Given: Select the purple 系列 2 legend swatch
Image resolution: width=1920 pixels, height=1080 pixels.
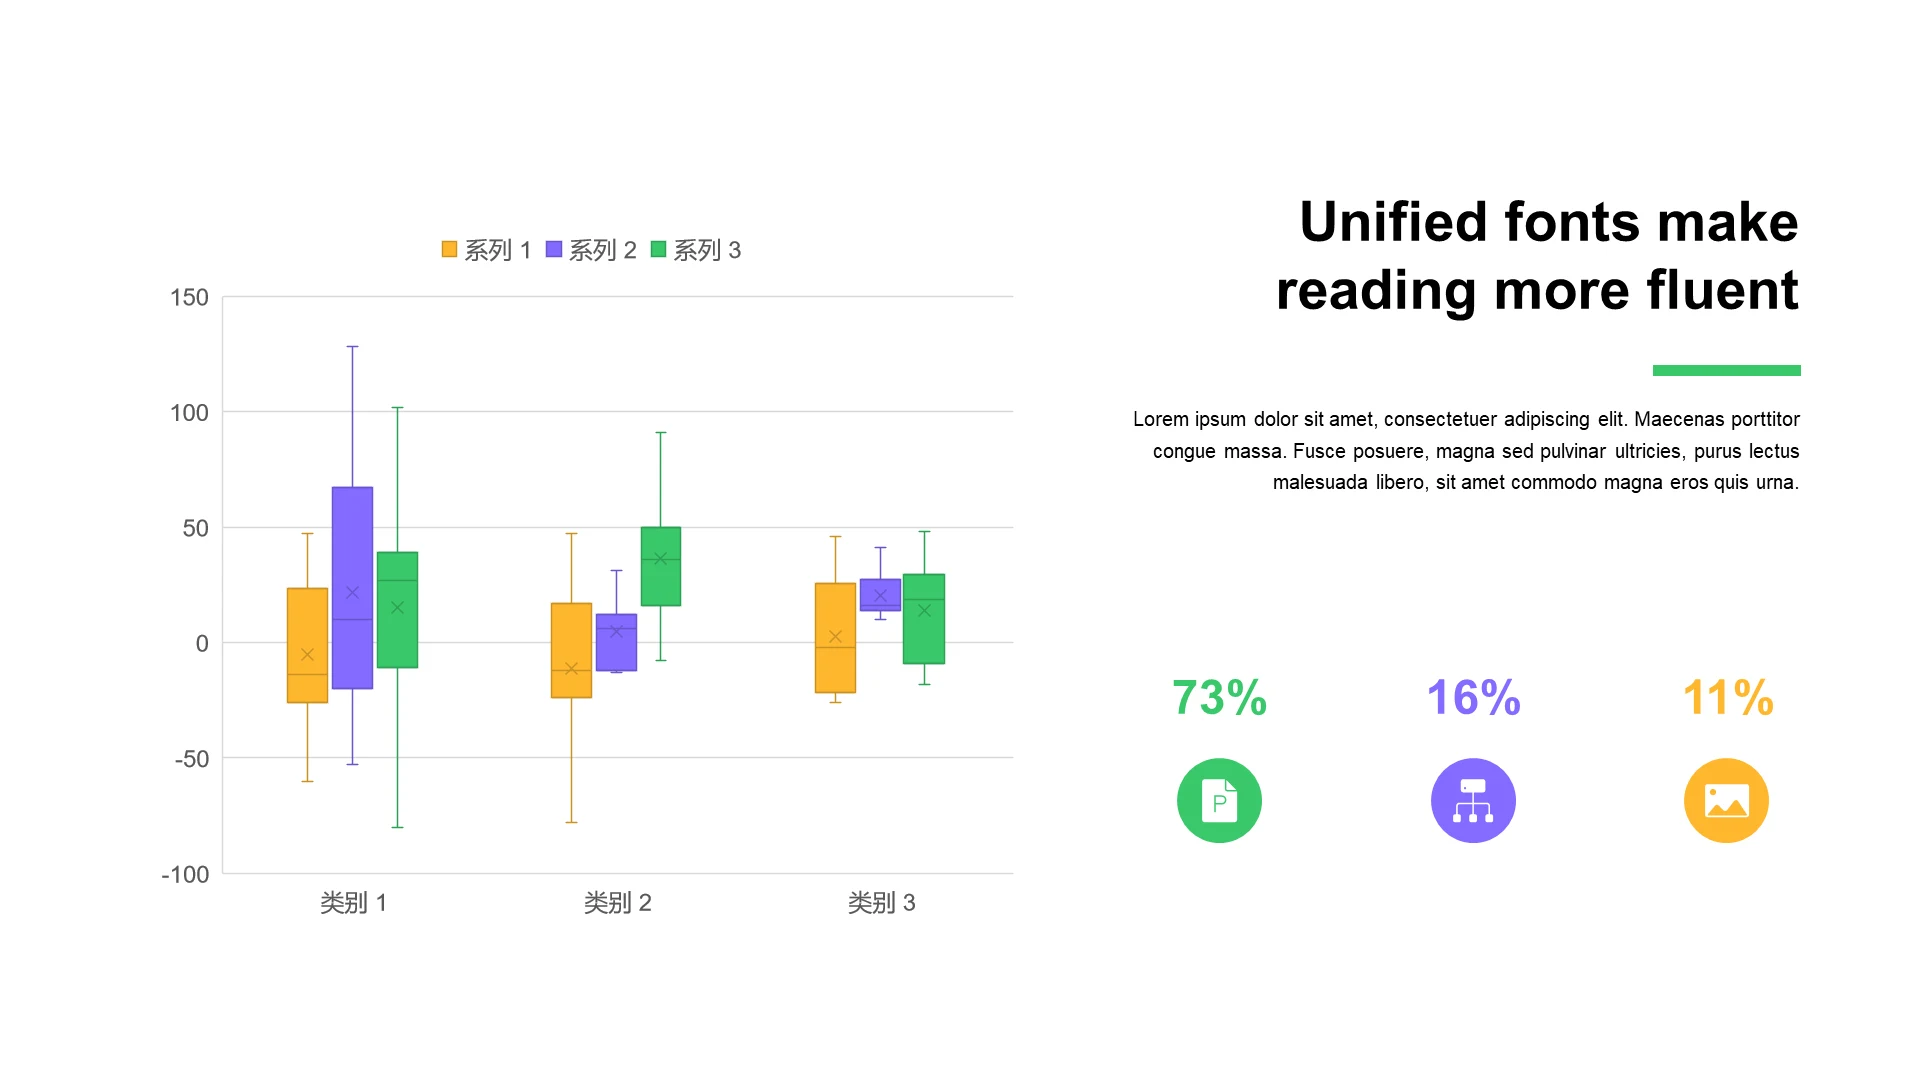Looking at the screenshot, I should (x=554, y=249).
